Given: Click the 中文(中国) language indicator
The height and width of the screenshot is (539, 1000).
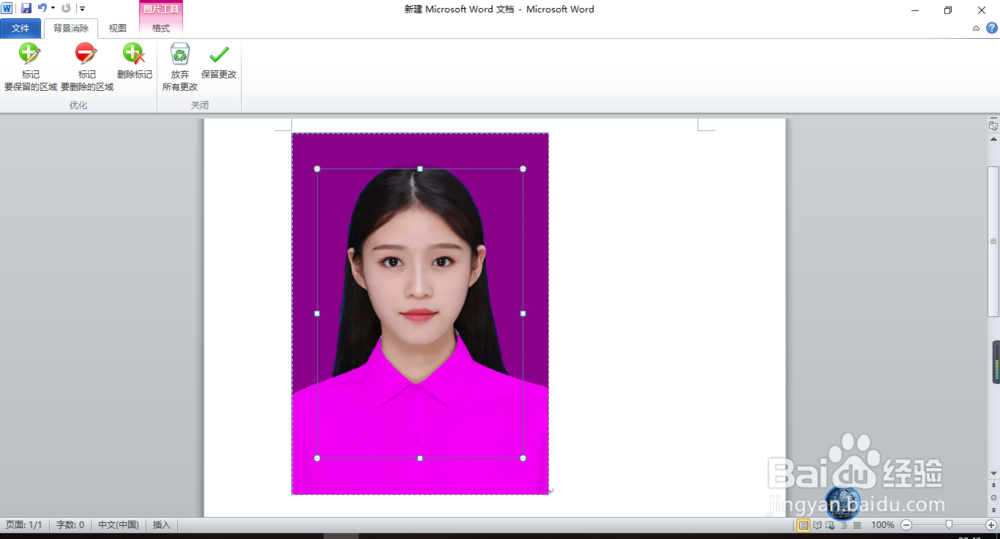Looking at the screenshot, I should click(x=119, y=525).
